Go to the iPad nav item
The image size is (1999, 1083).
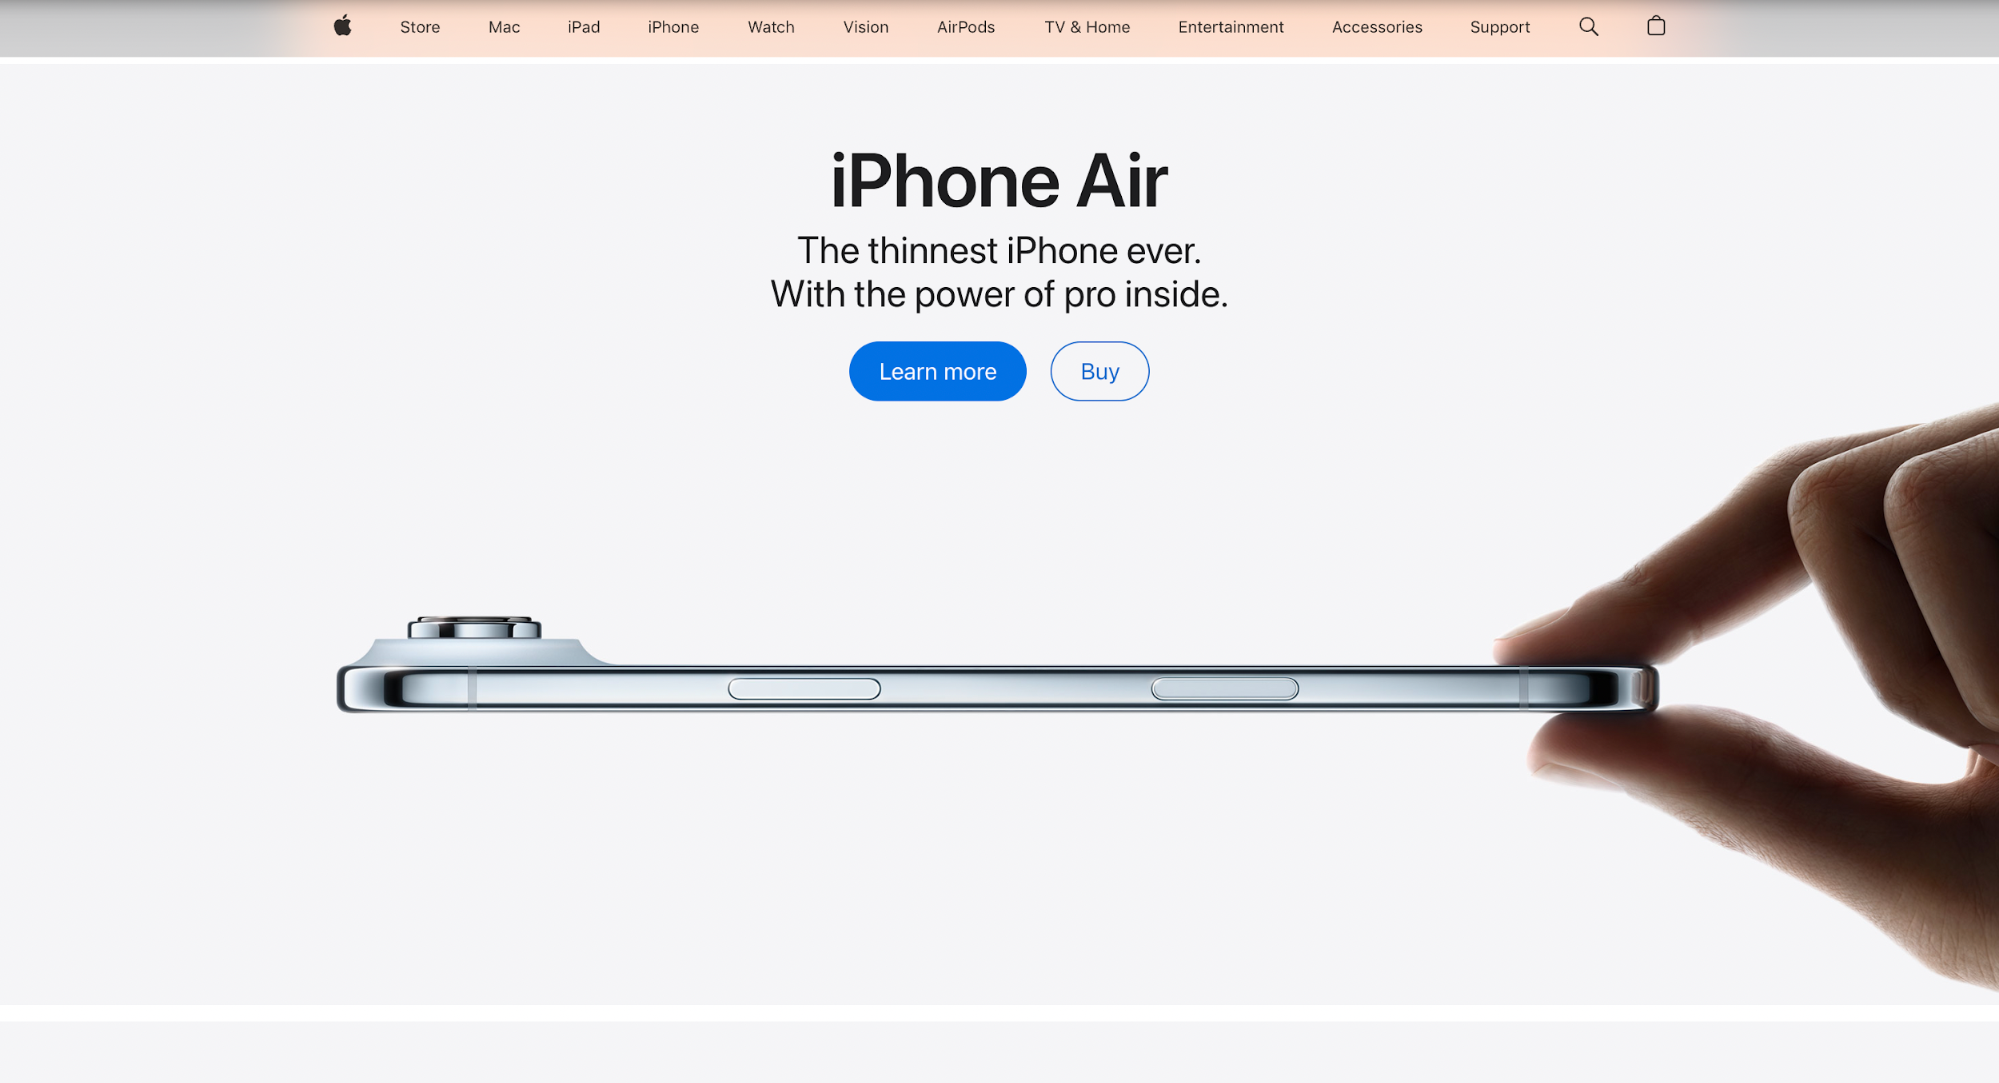point(584,27)
